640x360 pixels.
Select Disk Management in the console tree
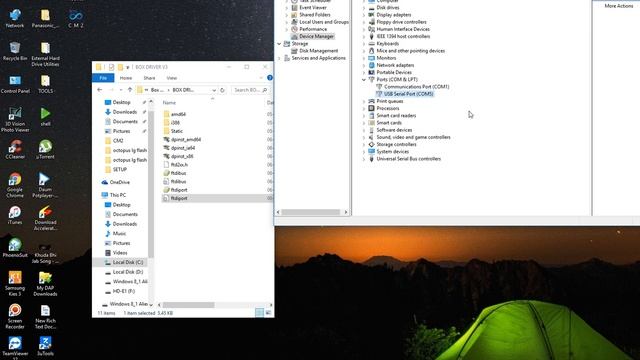(x=318, y=51)
